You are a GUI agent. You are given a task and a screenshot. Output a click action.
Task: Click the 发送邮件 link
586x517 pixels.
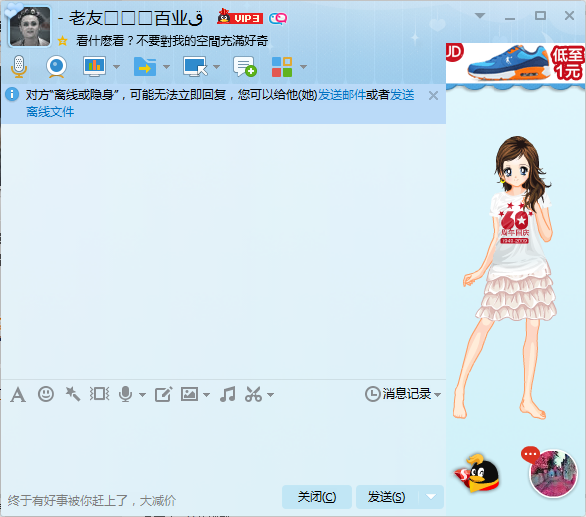point(342,95)
